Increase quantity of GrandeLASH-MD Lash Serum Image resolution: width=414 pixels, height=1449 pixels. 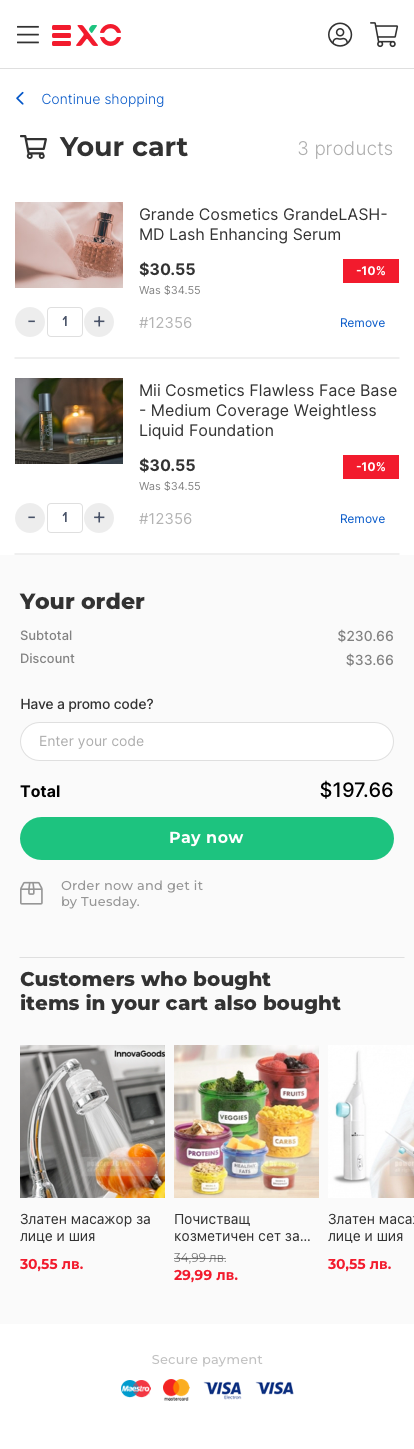coord(98,322)
